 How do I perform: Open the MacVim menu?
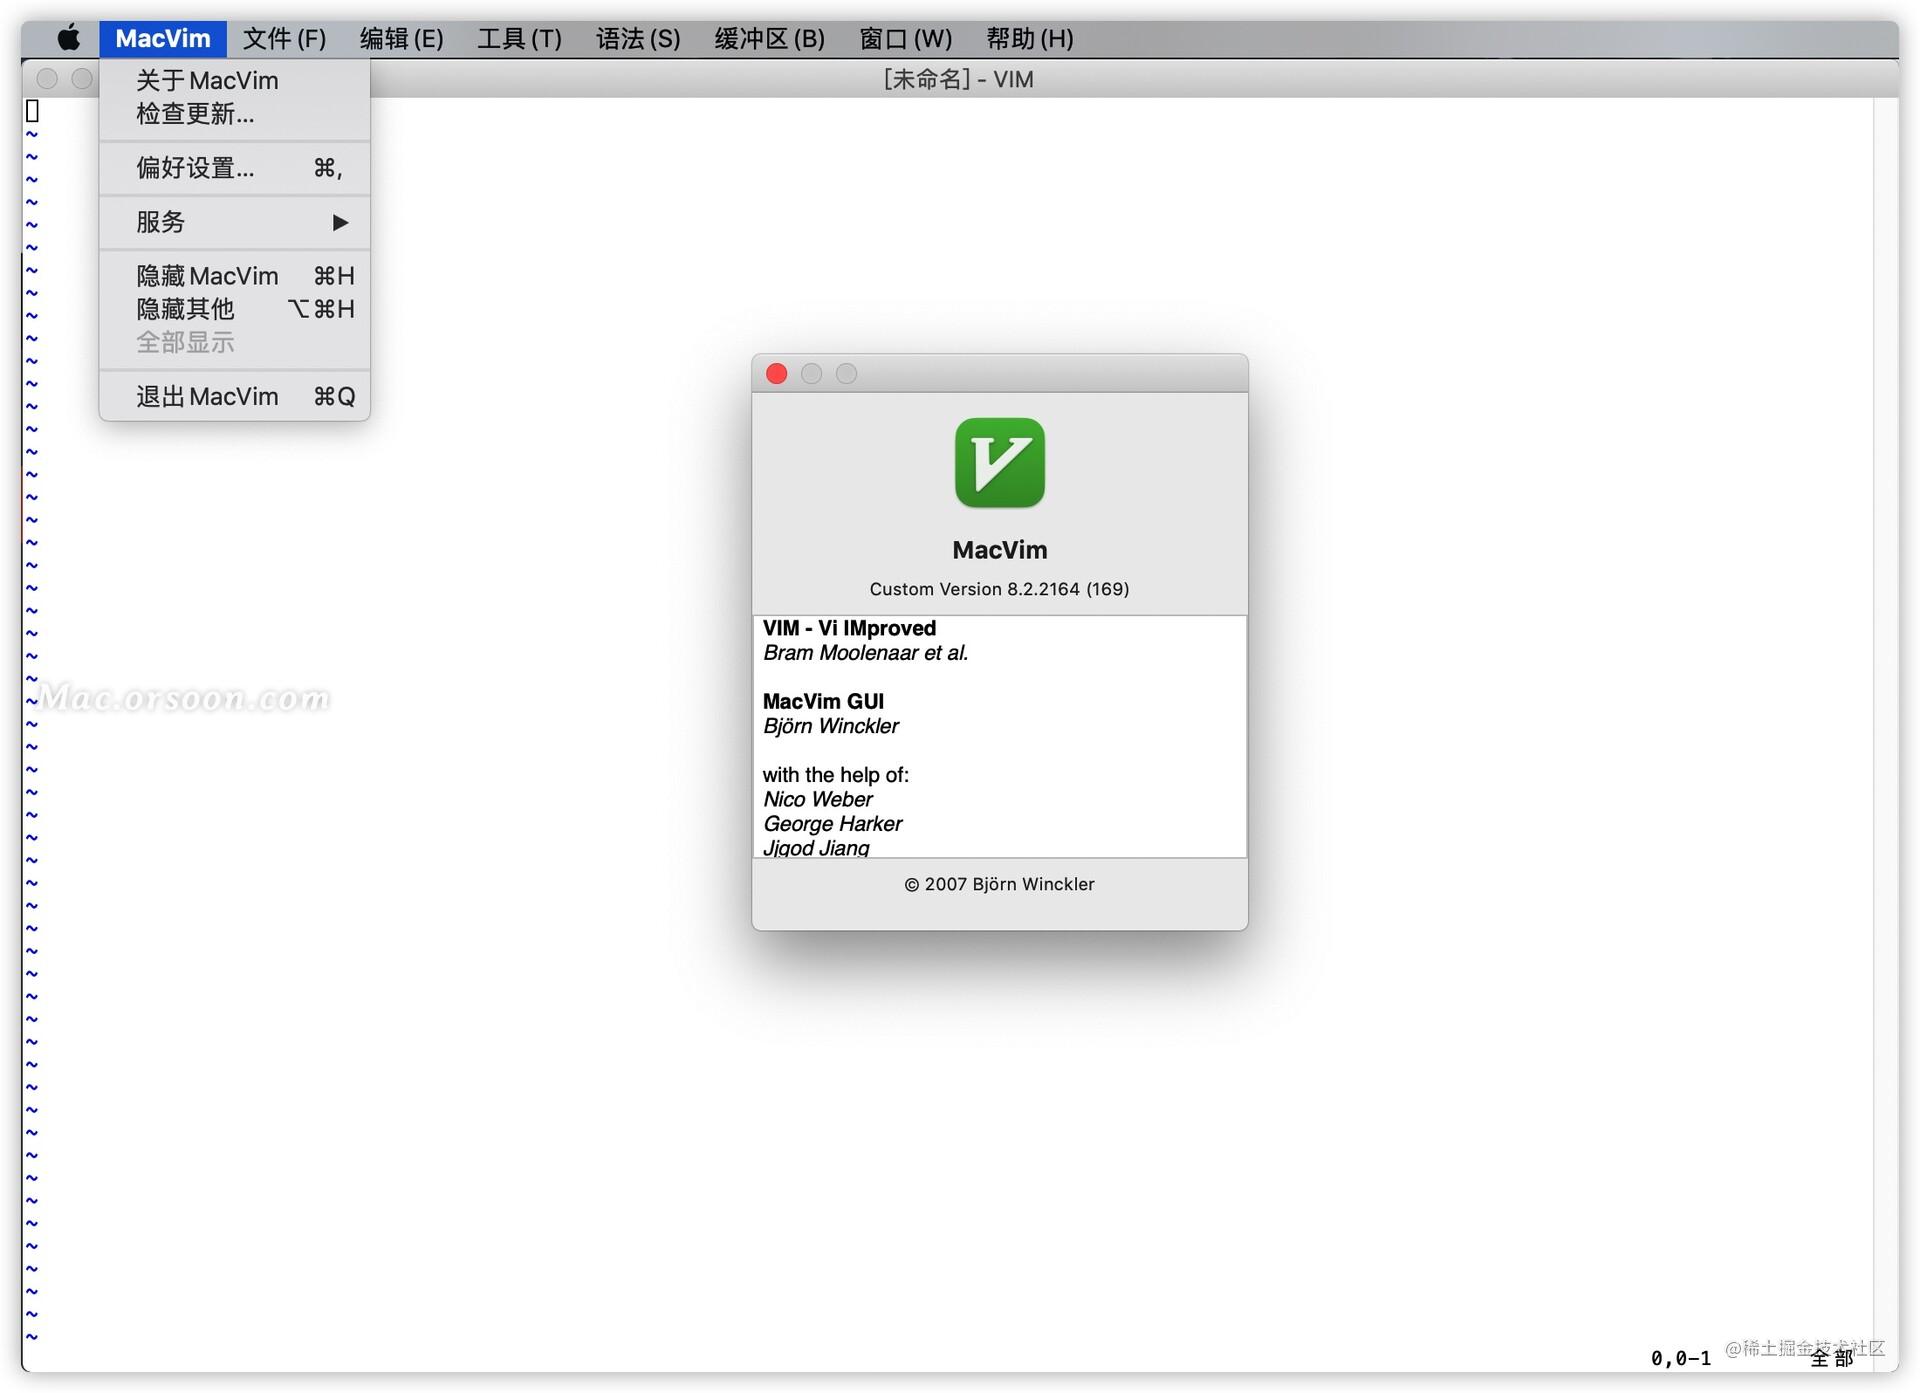point(163,39)
